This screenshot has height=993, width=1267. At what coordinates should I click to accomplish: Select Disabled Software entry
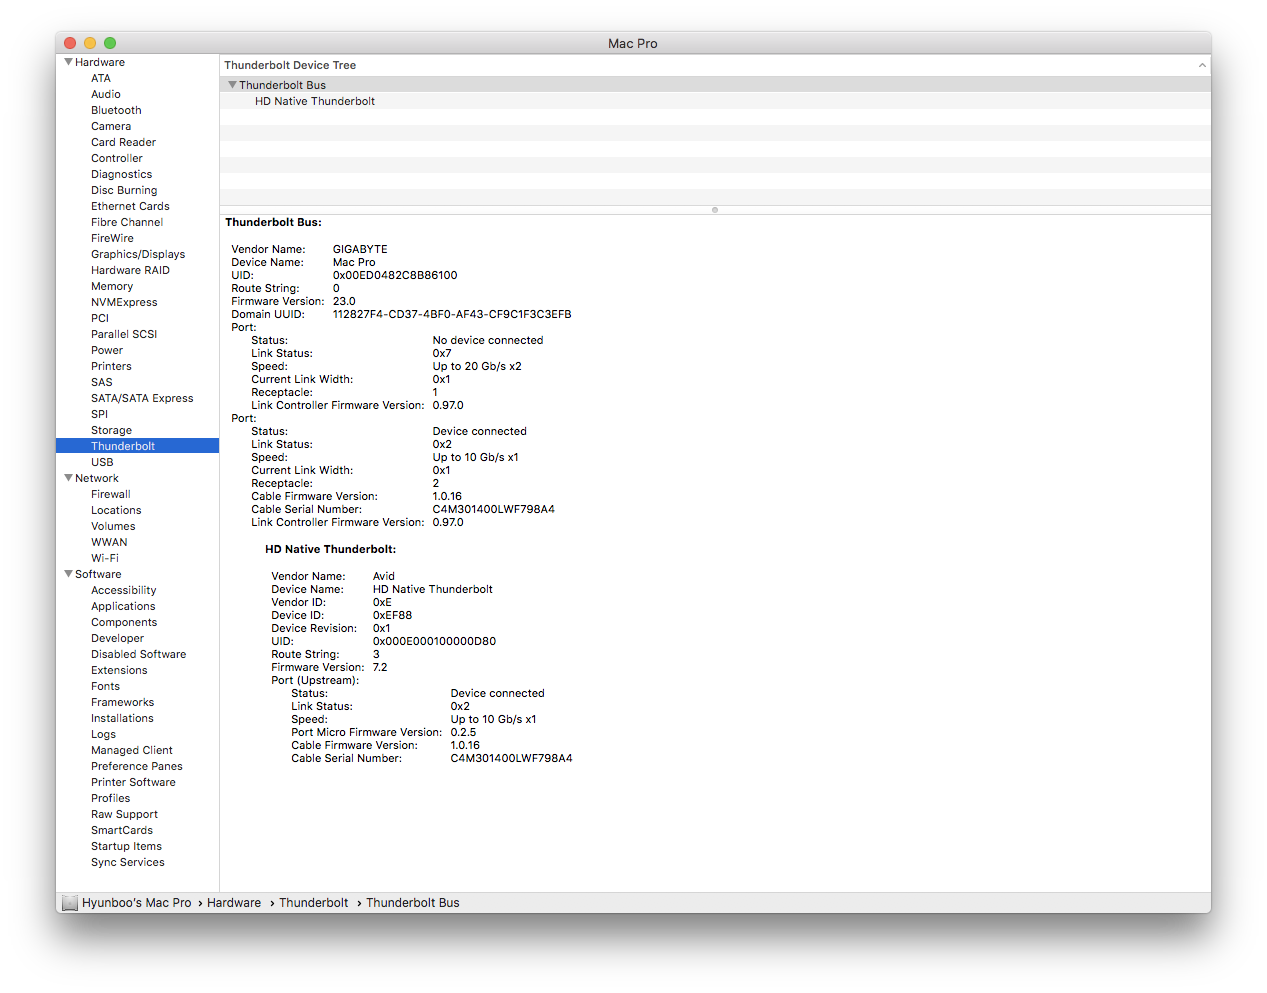click(138, 654)
